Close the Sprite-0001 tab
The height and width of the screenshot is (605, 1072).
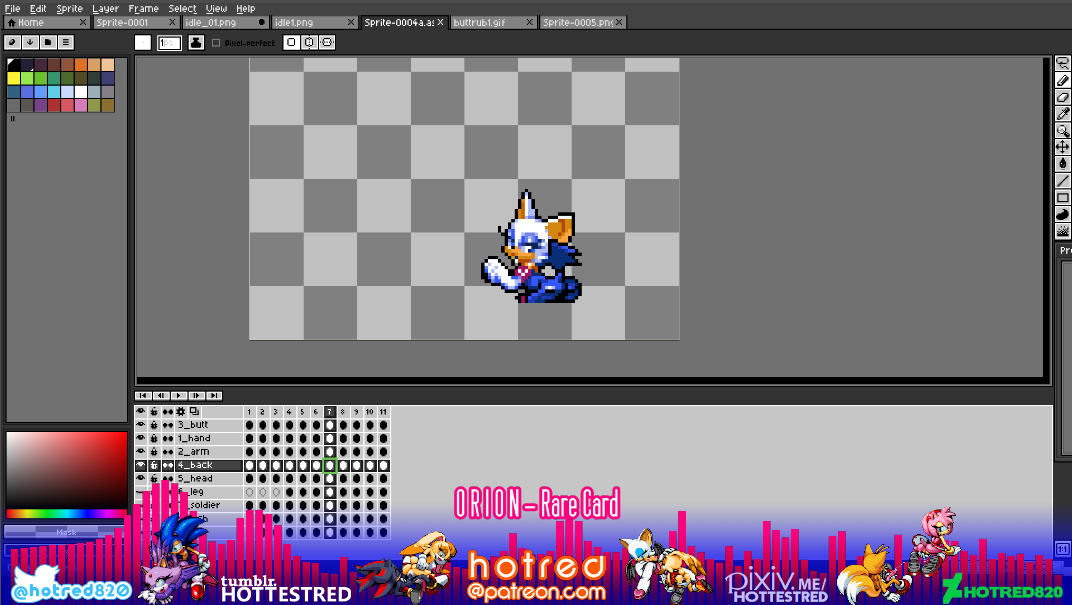pos(172,23)
